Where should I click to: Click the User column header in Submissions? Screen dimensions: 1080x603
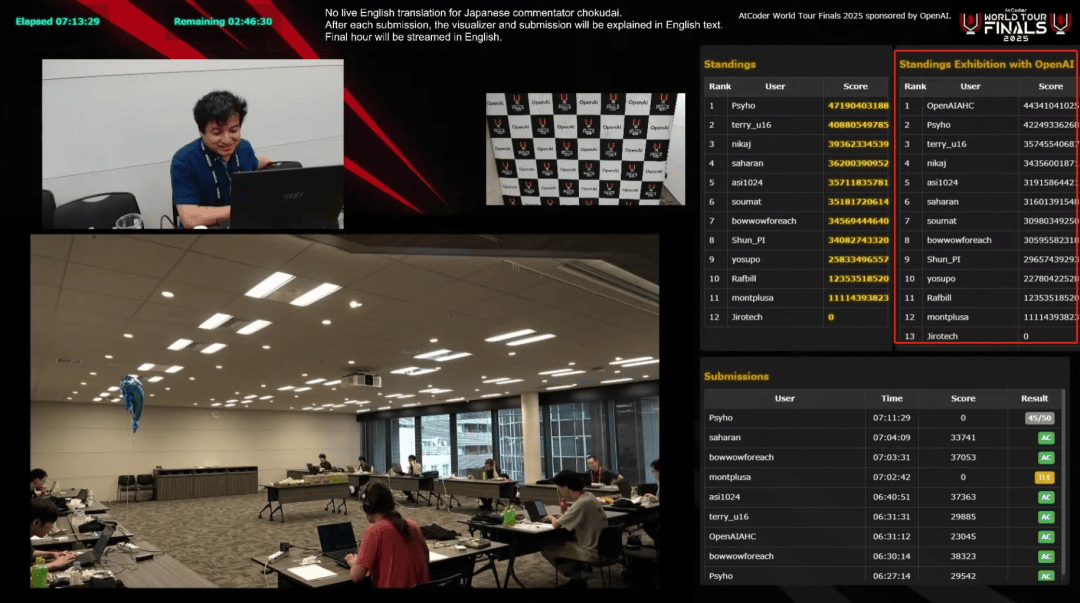pos(785,398)
